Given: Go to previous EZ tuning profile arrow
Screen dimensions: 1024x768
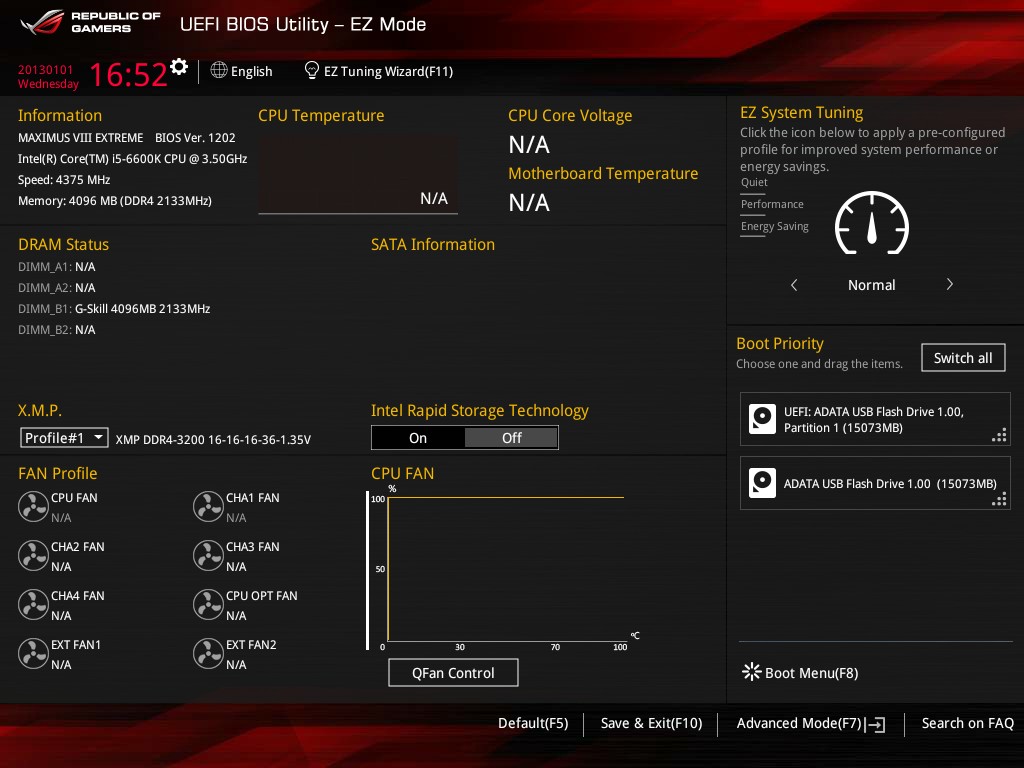Looking at the screenshot, I should [x=794, y=285].
